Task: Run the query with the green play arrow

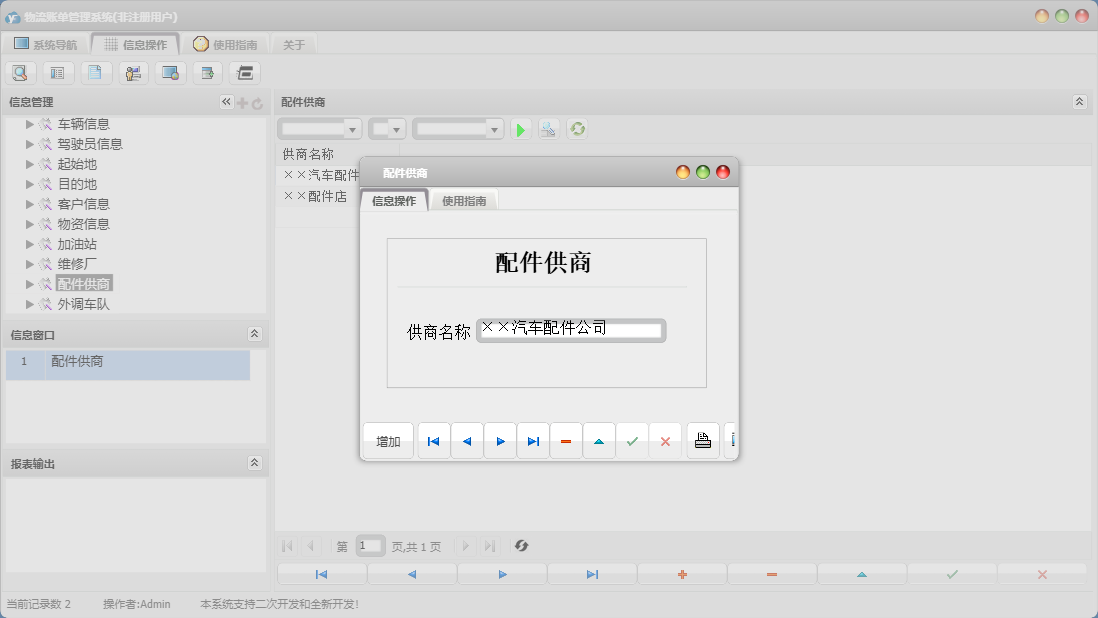Action: (520, 128)
